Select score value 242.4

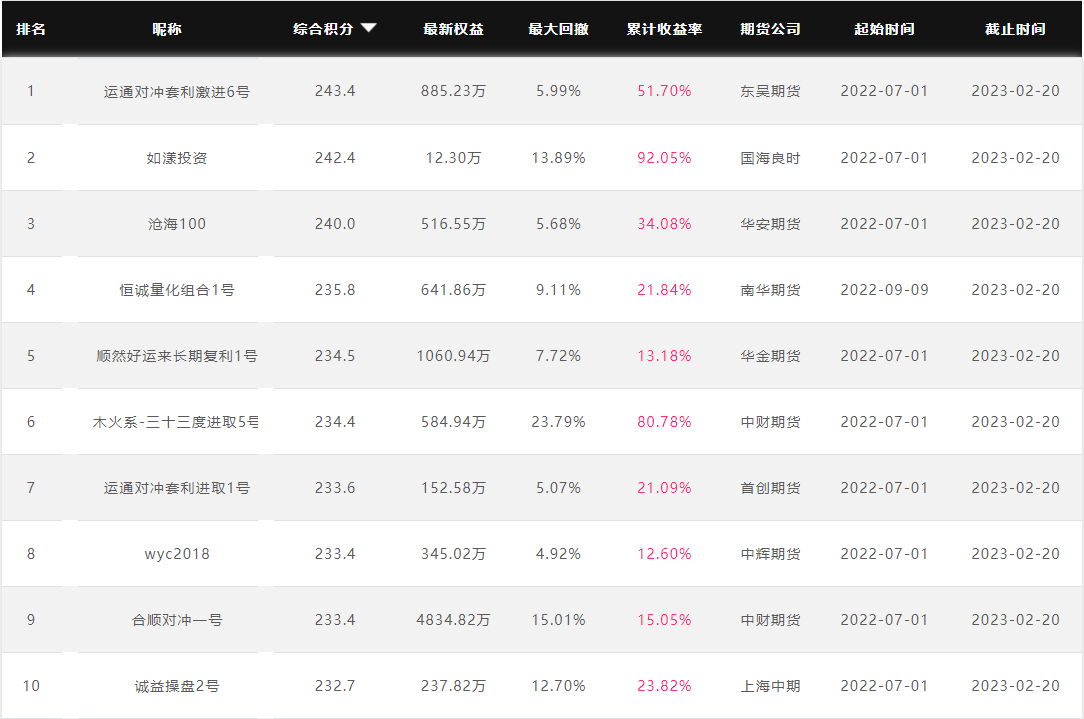(335, 158)
